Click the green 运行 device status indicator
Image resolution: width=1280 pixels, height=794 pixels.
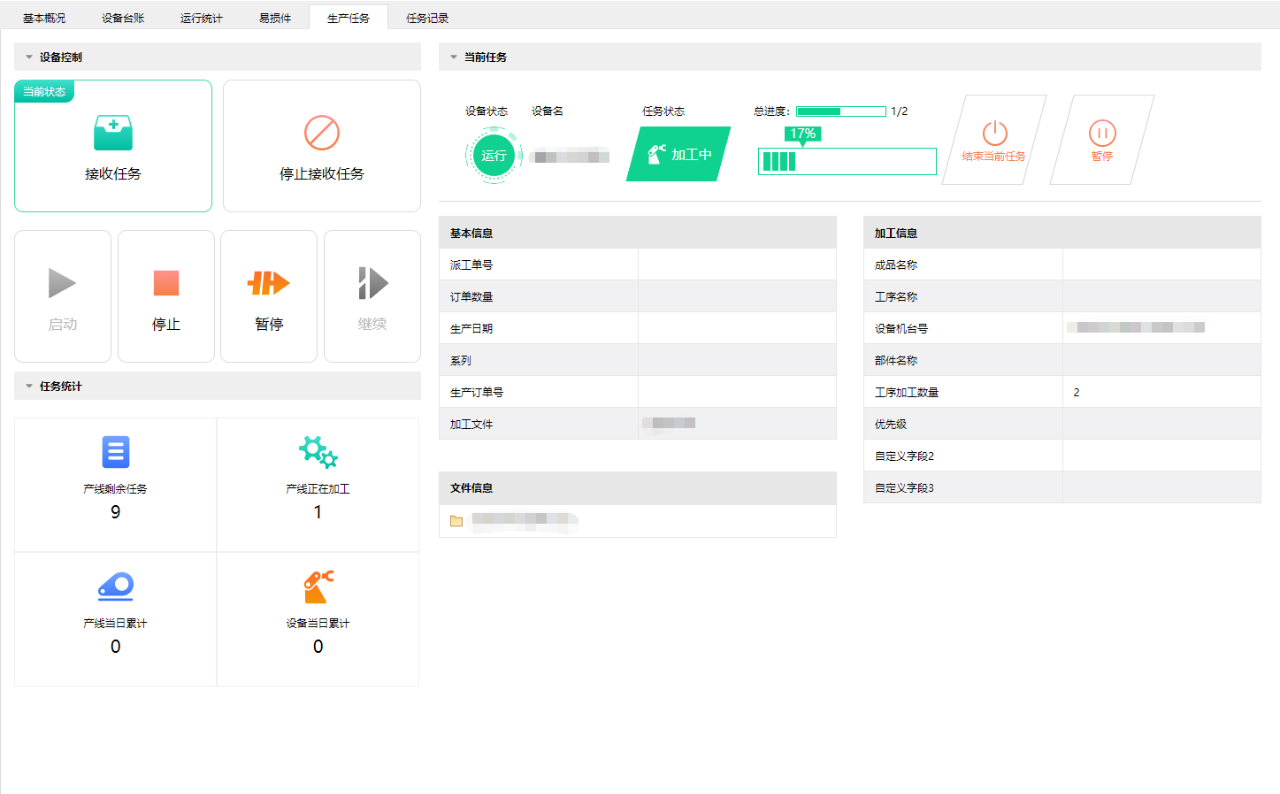click(x=493, y=155)
